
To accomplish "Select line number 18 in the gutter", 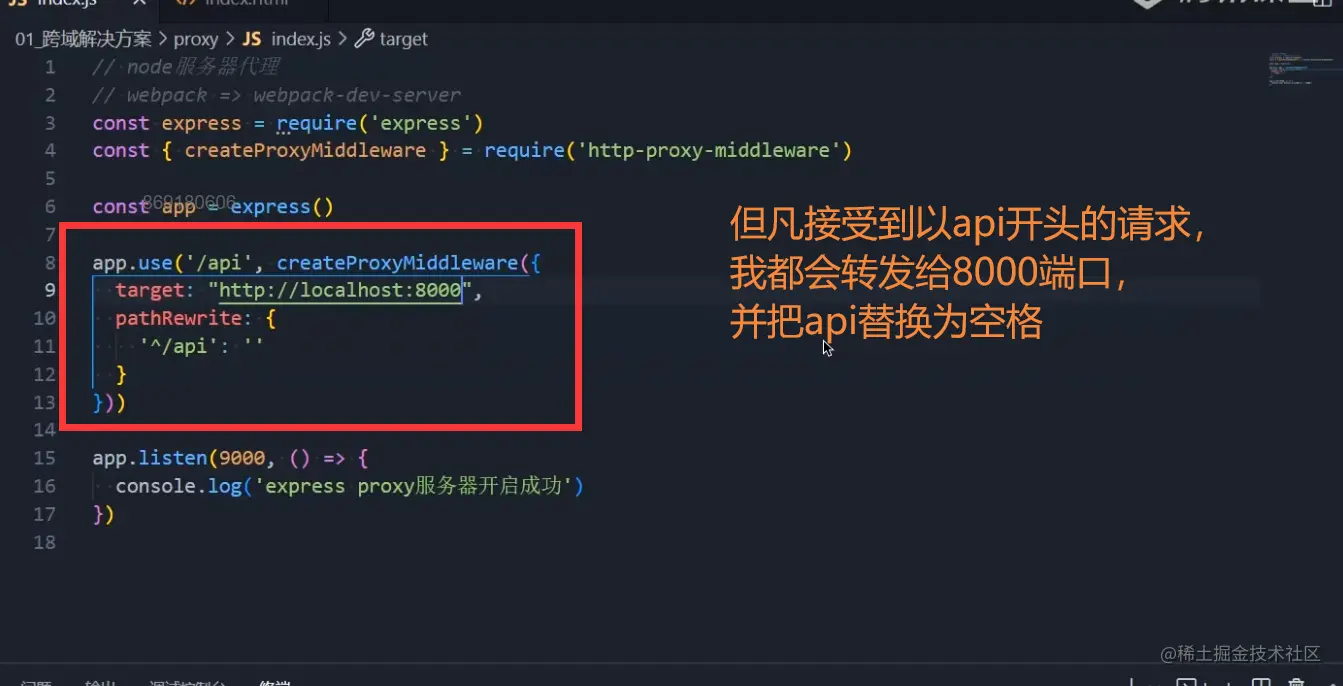I will click(44, 542).
